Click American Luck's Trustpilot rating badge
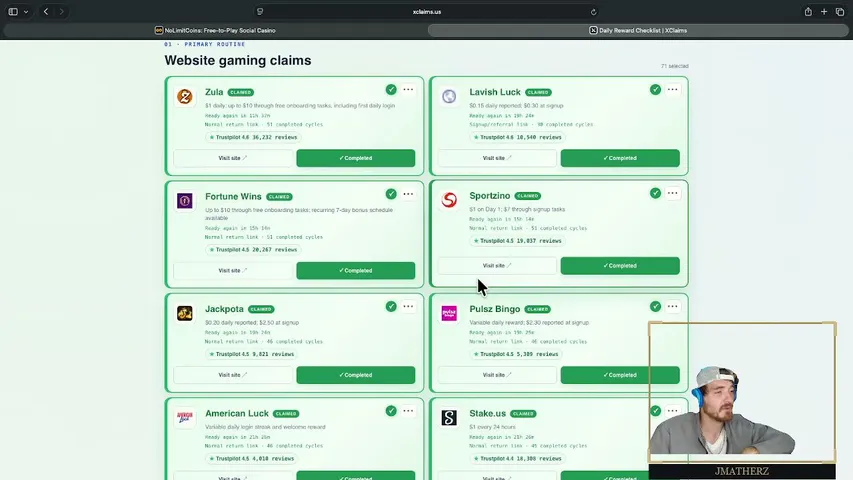This screenshot has width=853, height=480. click(252, 459)
